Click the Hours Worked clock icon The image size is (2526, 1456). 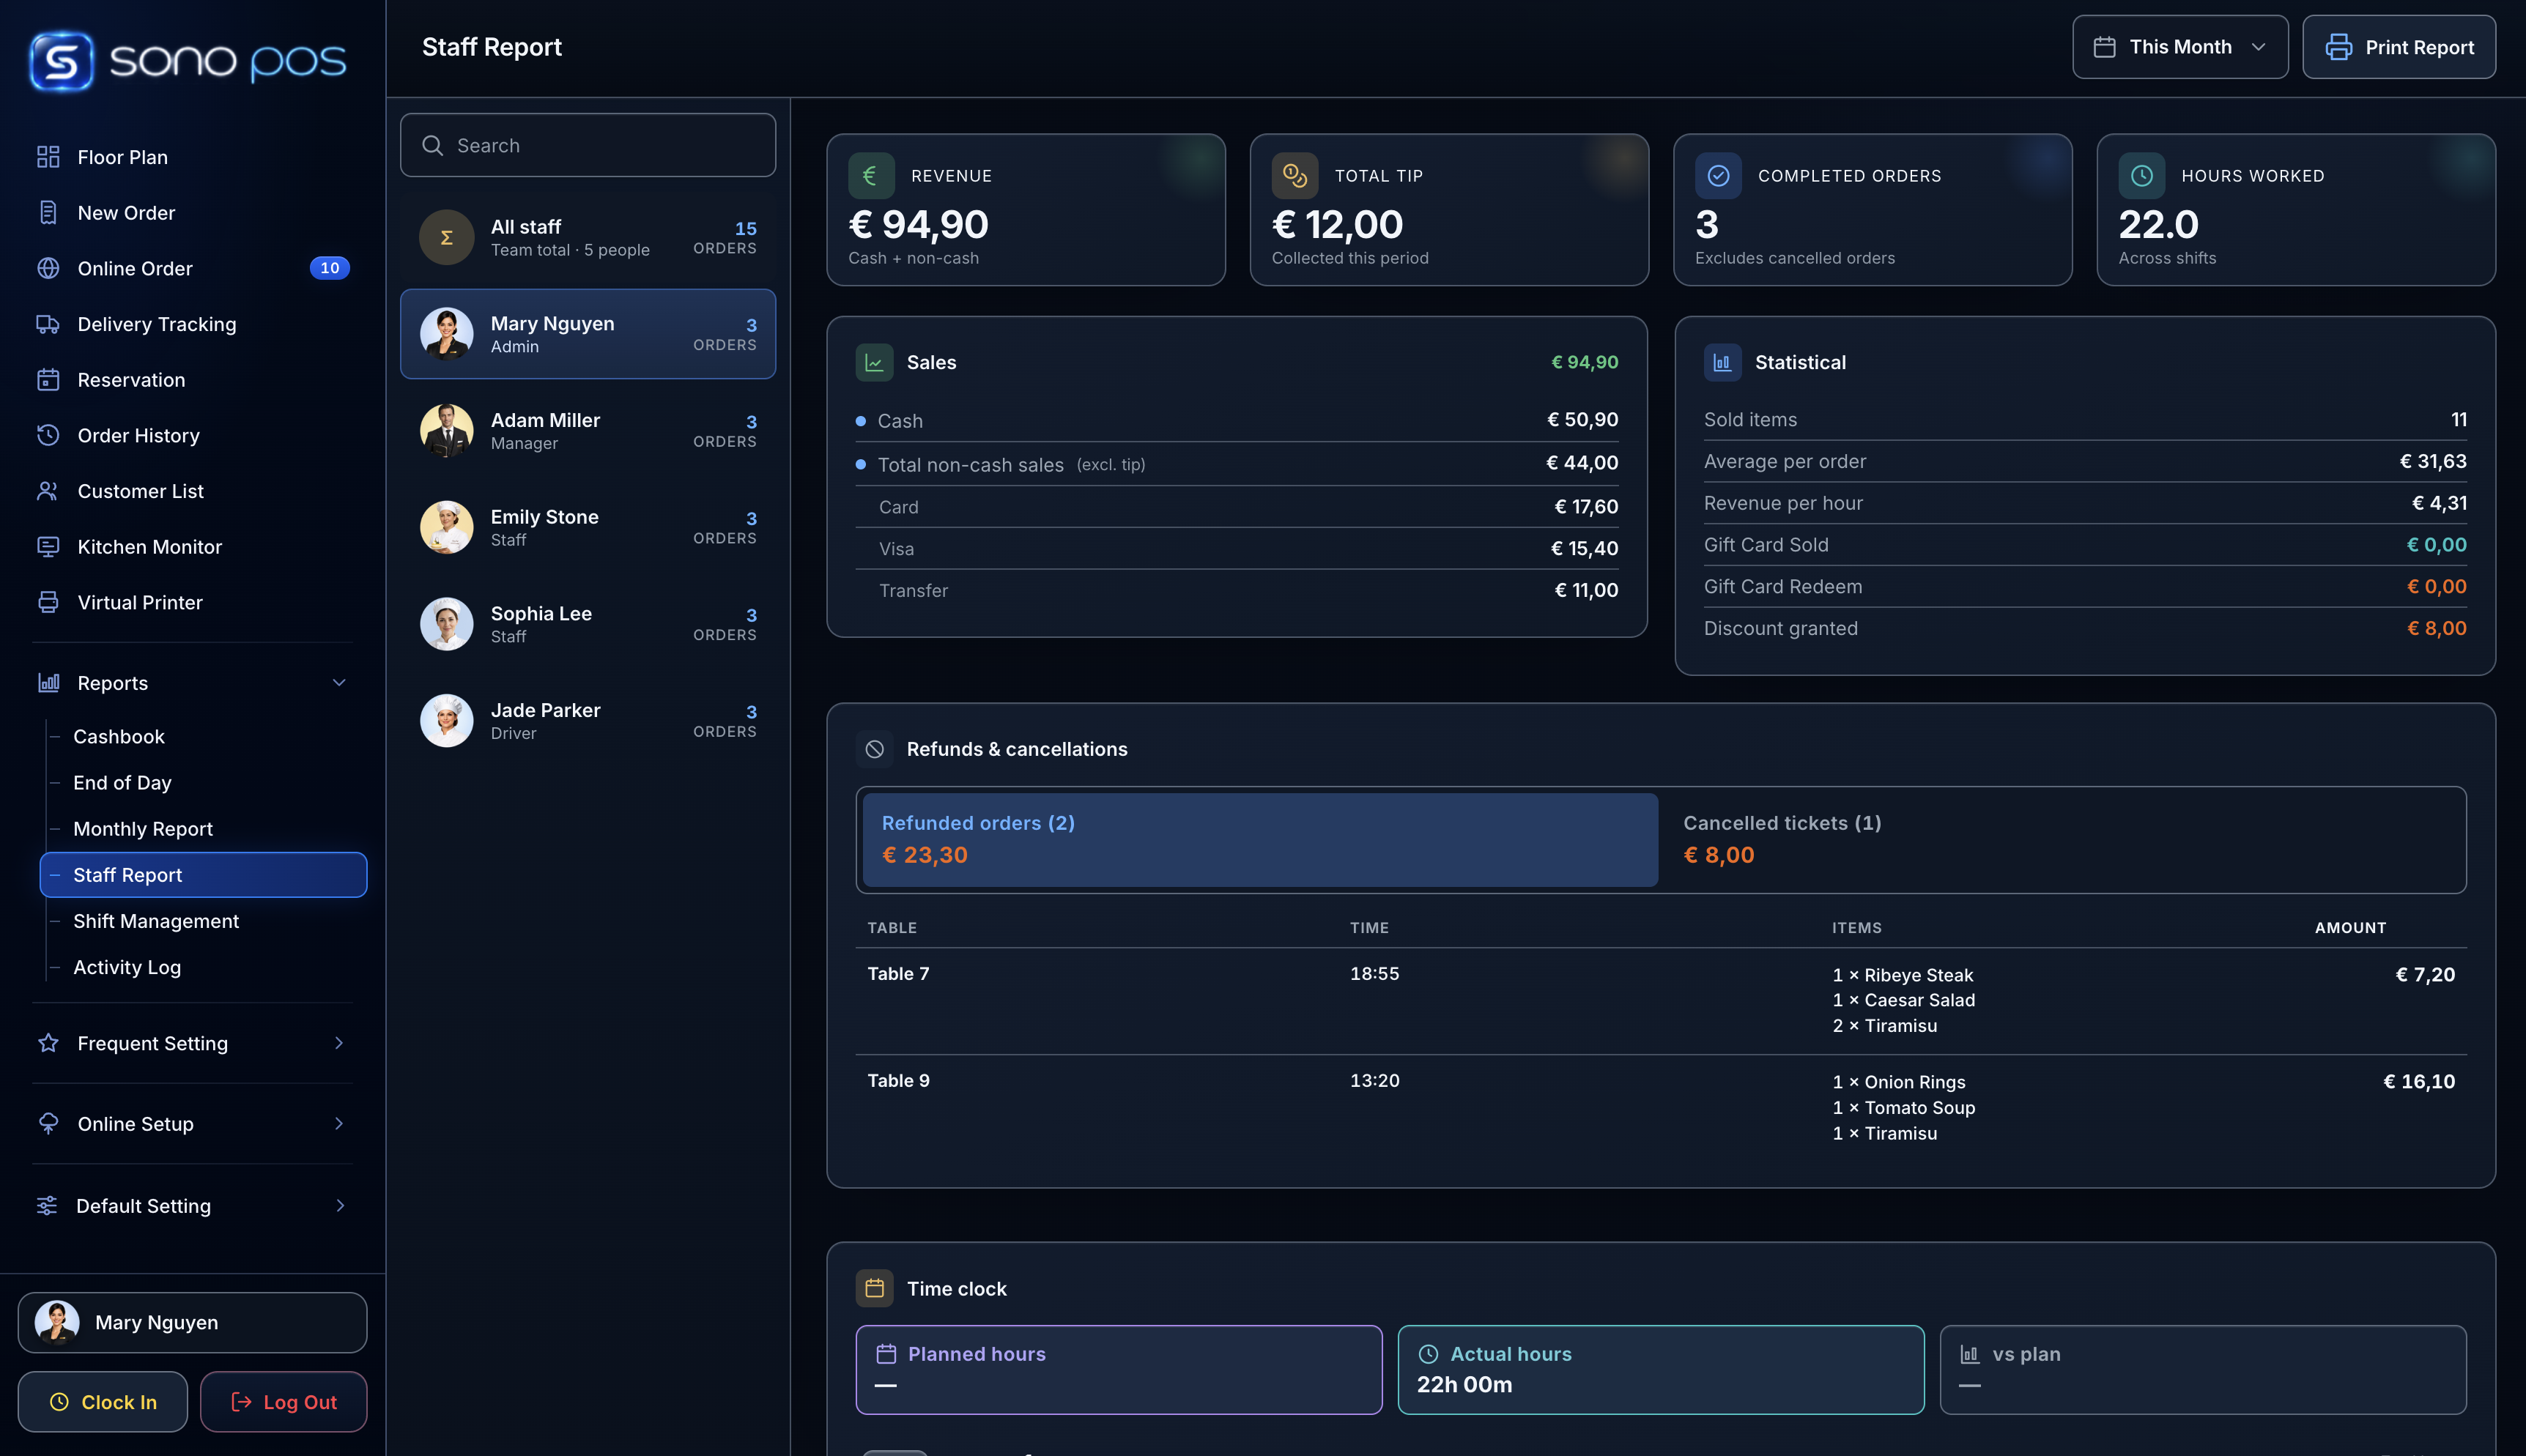point(2142,176)
